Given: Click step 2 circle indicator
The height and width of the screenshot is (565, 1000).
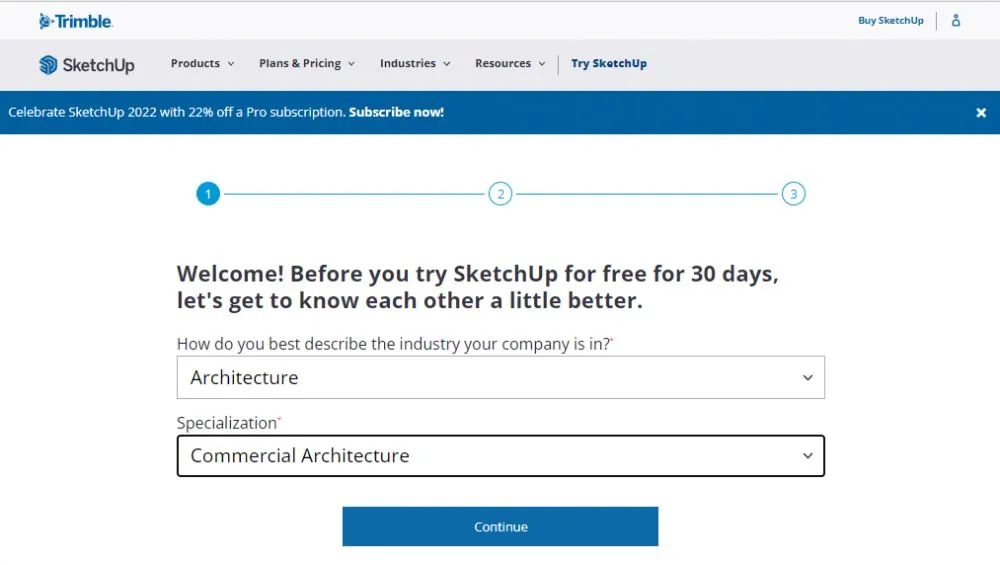Looking at the screenshot, I should pyautogui.click(x=500, y=194).
